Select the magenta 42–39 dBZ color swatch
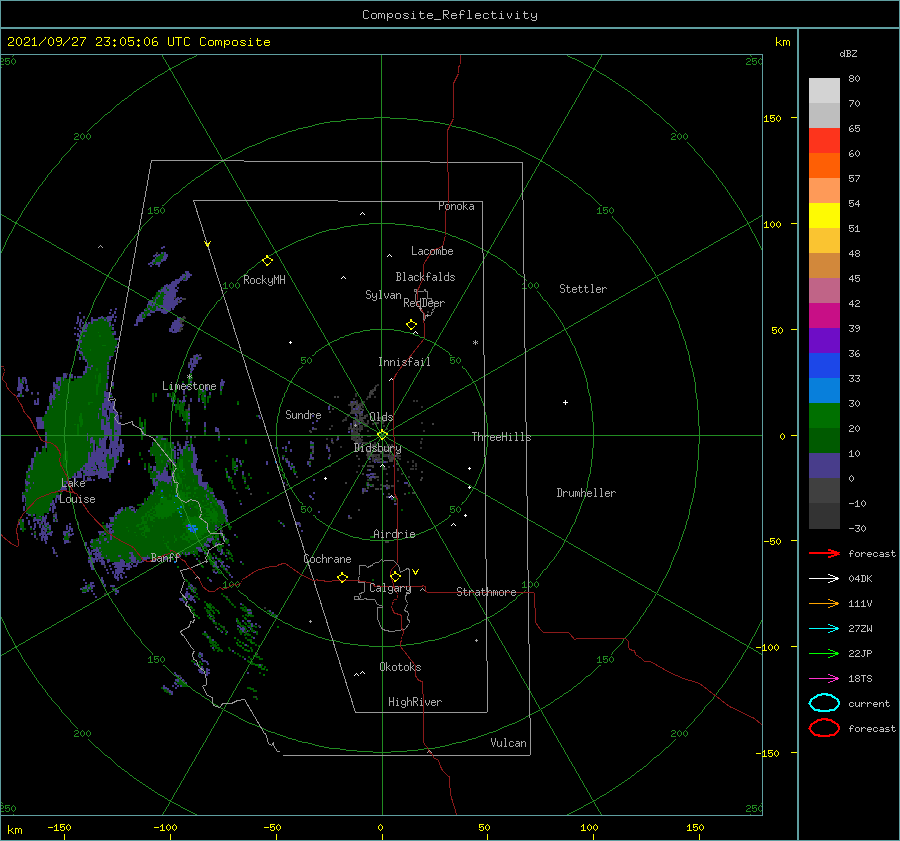Viewport: 900px width, 841px height. [x=824, y=316]
